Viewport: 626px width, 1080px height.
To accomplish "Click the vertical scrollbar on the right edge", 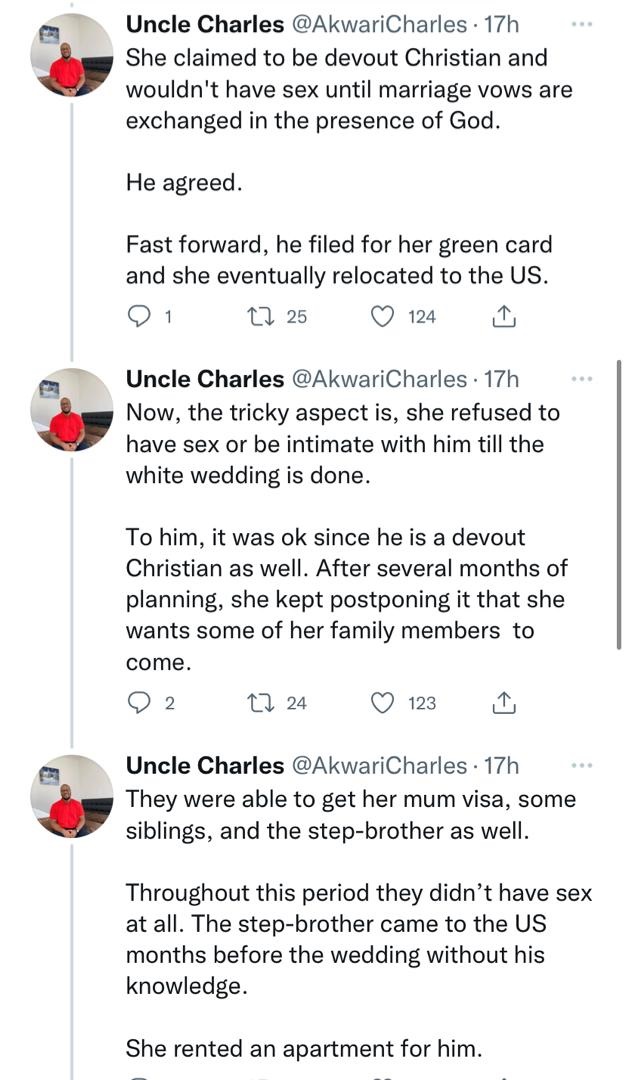I will (620, 500).
